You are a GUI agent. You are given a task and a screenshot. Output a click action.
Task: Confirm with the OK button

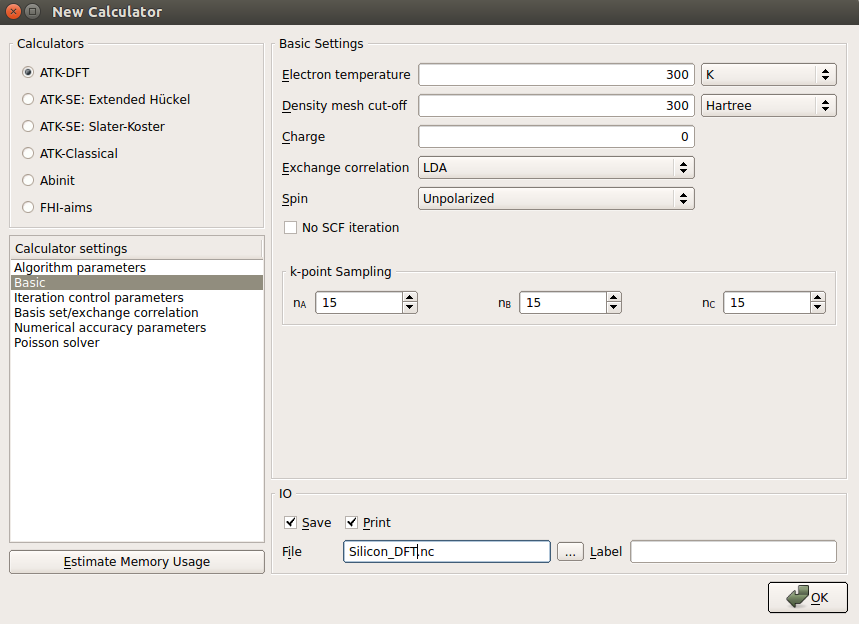click(x=808, y=597)
